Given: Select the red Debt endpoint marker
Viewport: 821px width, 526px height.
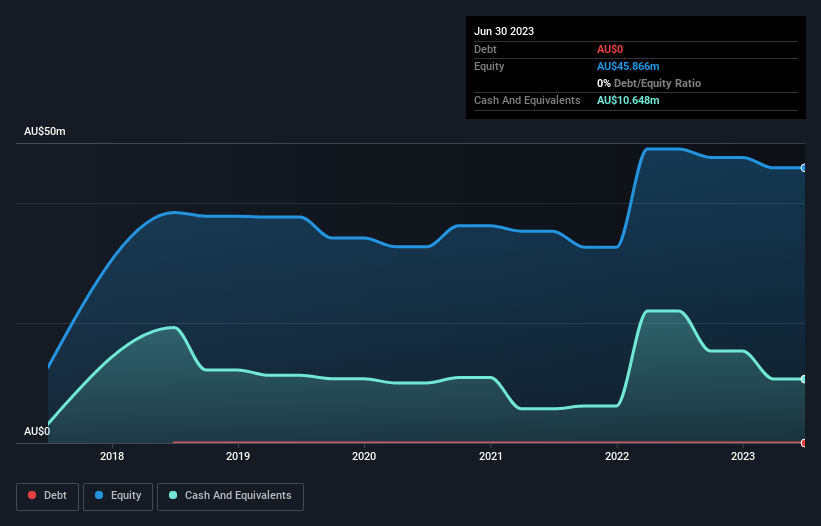Looking at the screenshot, I should click(x=804, y=443).
